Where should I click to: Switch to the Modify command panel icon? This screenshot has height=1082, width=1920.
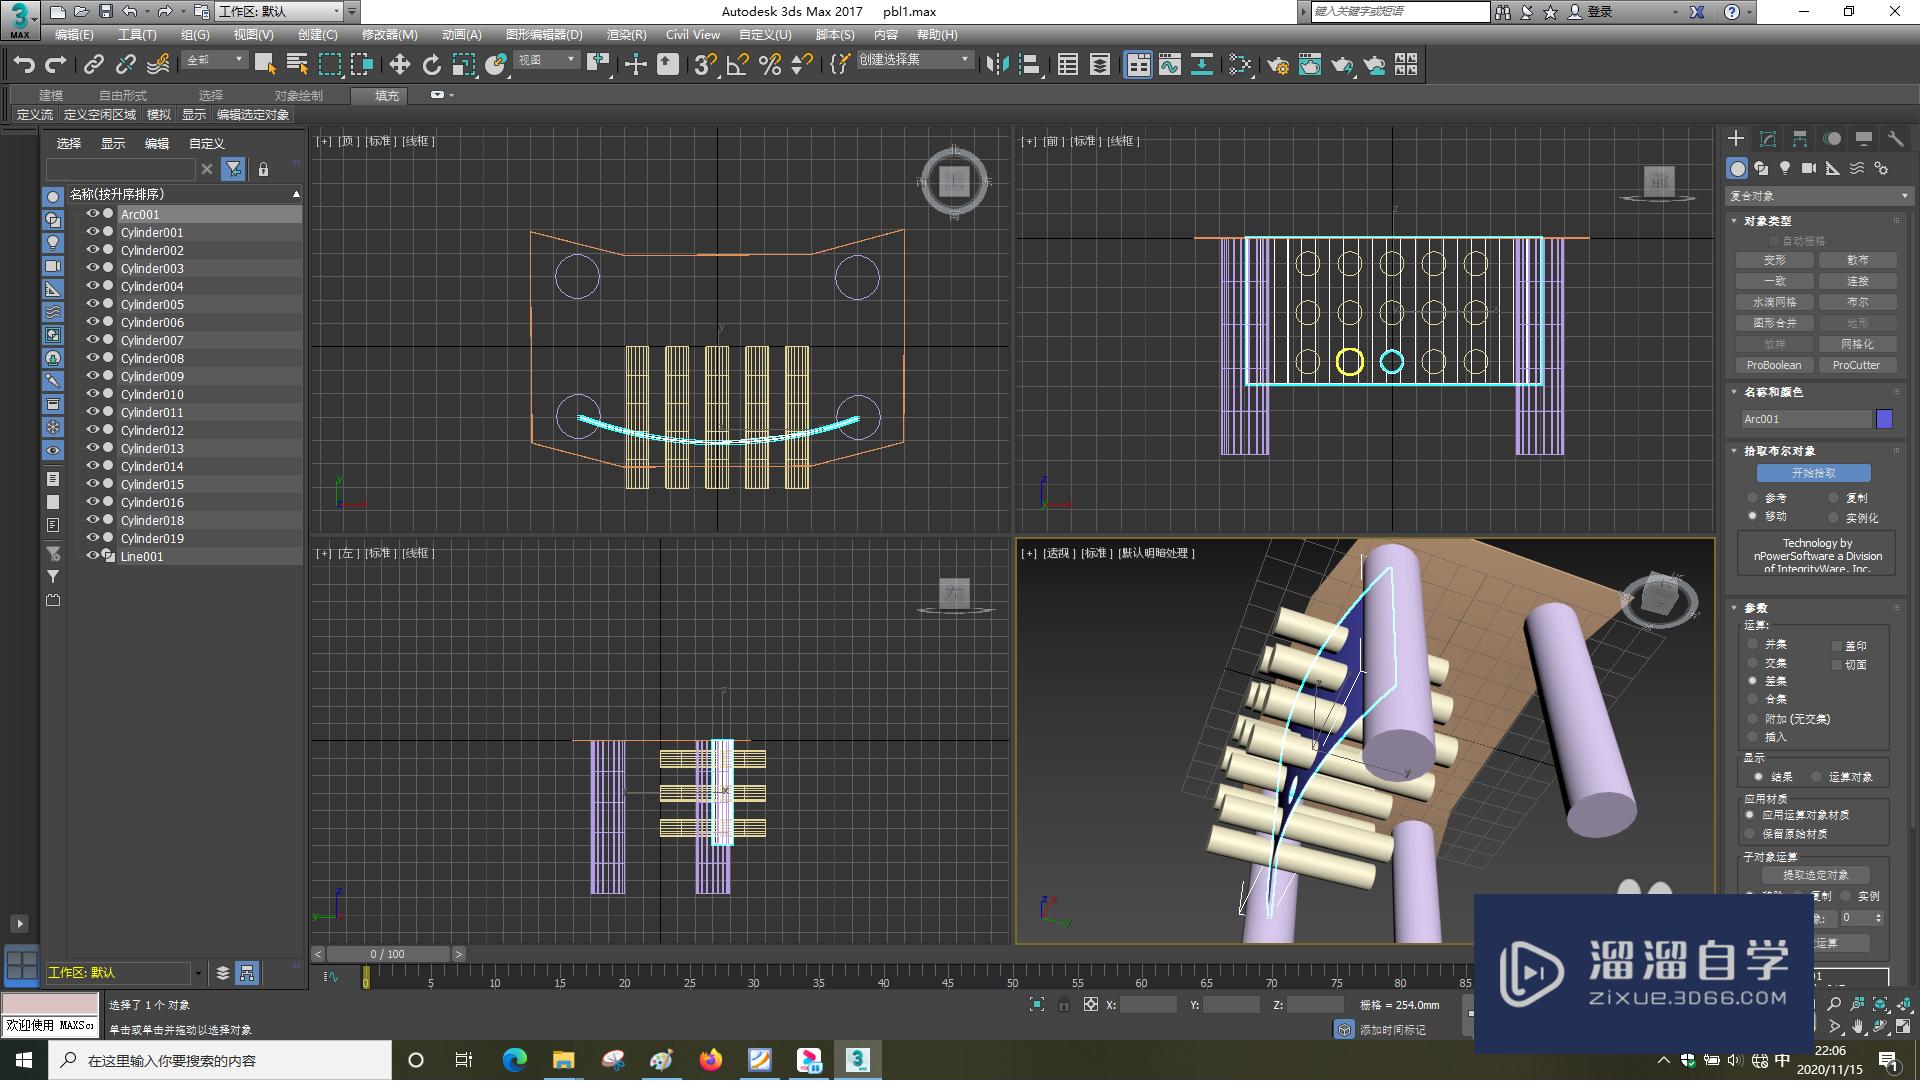click(x=1766, y=138)
